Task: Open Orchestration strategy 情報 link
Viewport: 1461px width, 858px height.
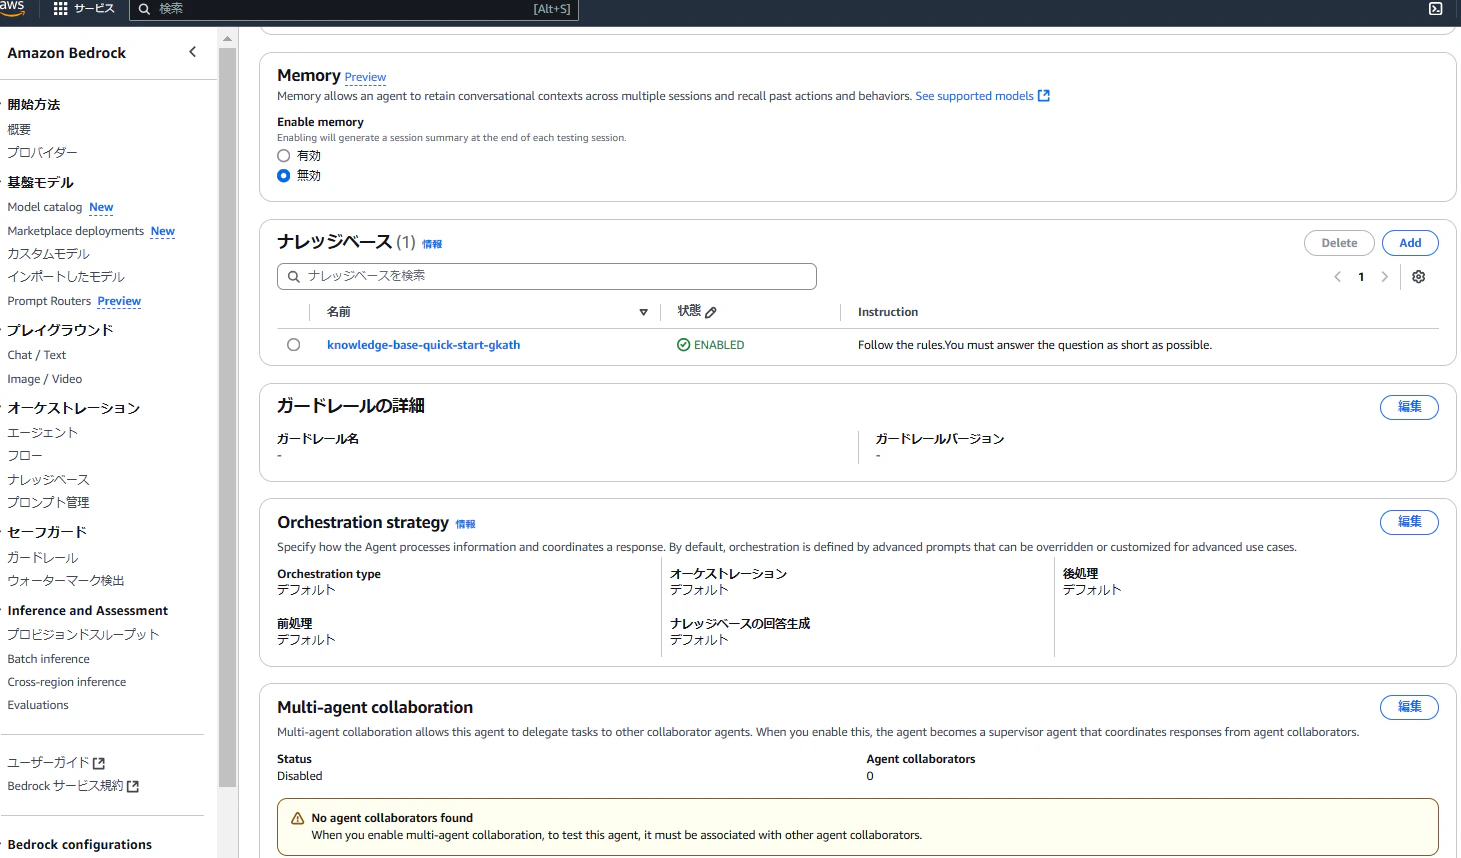Action: pyautogui.click(x=465, y=524)
